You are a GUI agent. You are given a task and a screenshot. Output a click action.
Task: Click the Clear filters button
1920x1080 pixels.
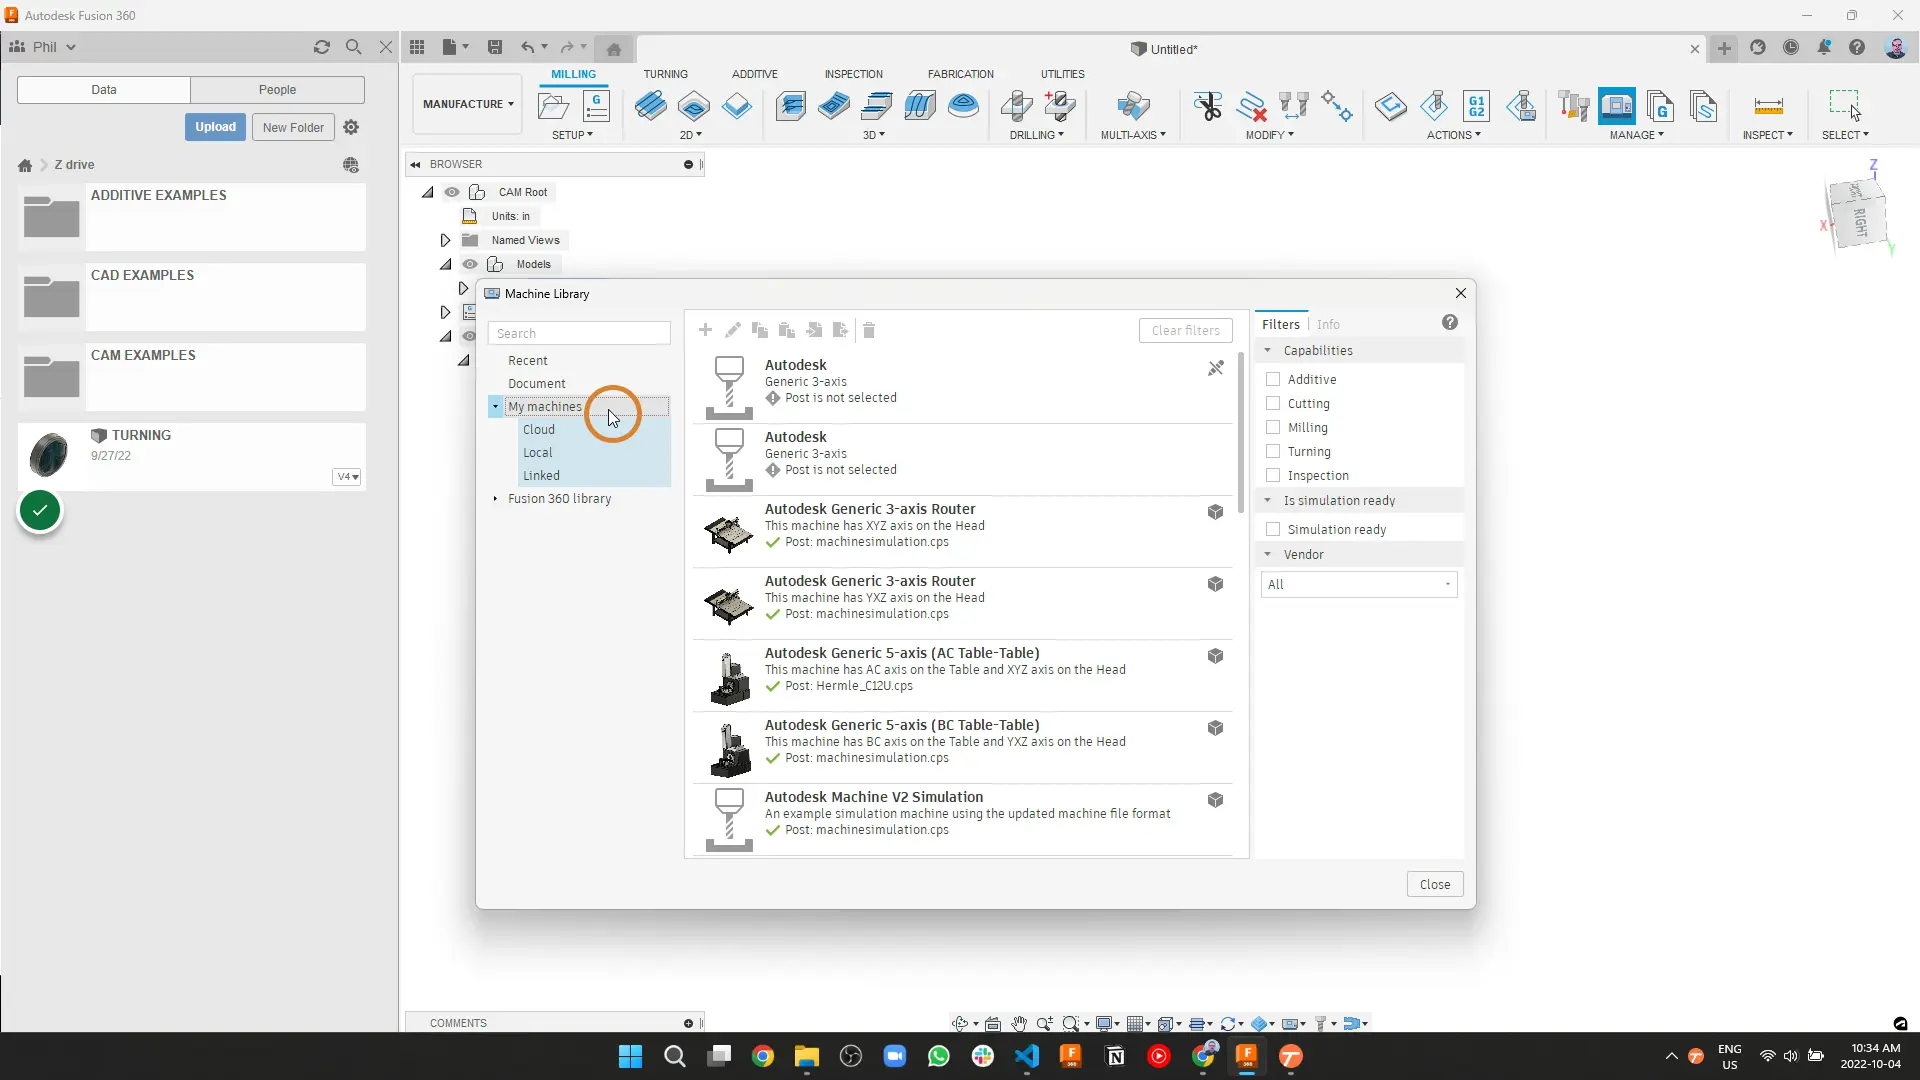pyautogui.click(x=1185, y=330)
